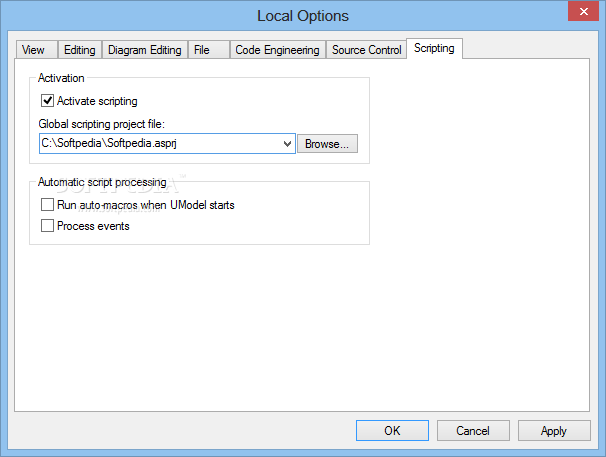606x457 pixels.
Task: Uncheck the Activate scripting checkbox
Action: [x=47, y=101]
